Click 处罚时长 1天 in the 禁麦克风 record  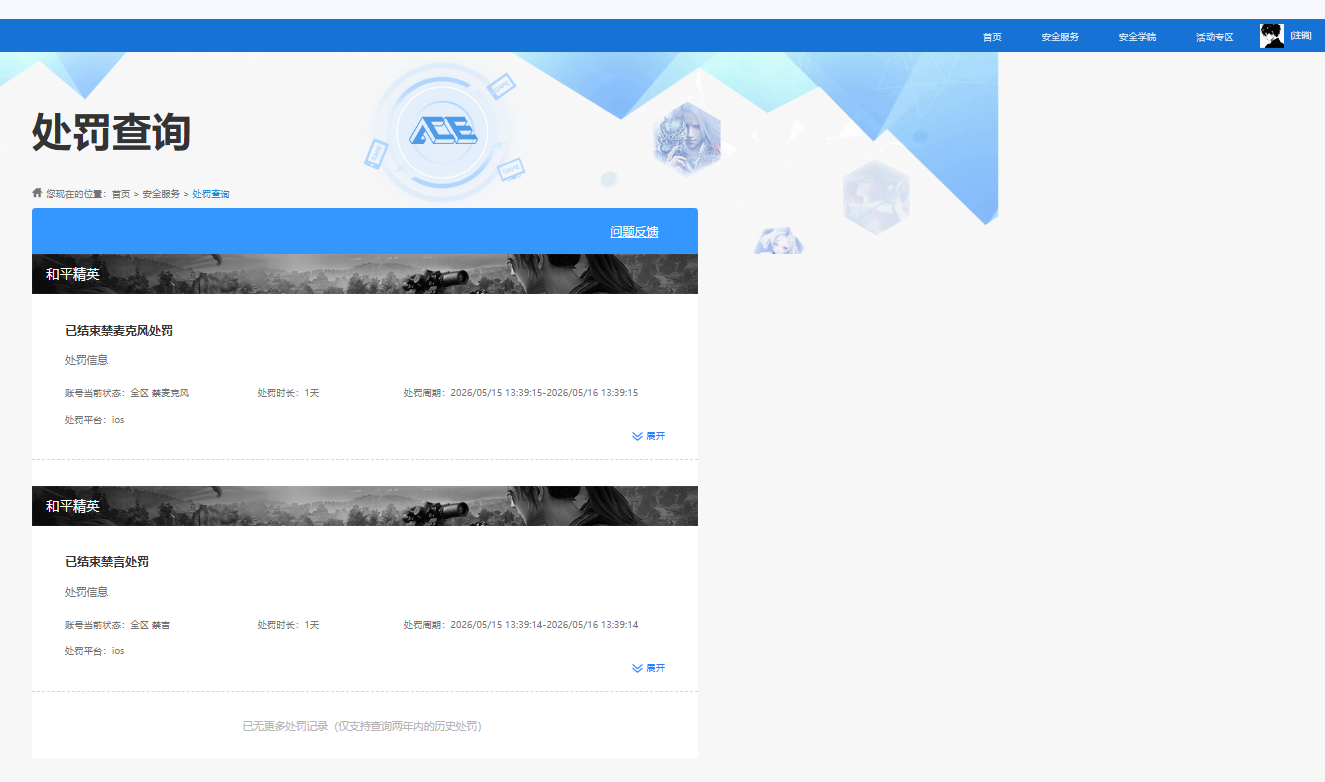pyautogui.click(x=288, y=393)
